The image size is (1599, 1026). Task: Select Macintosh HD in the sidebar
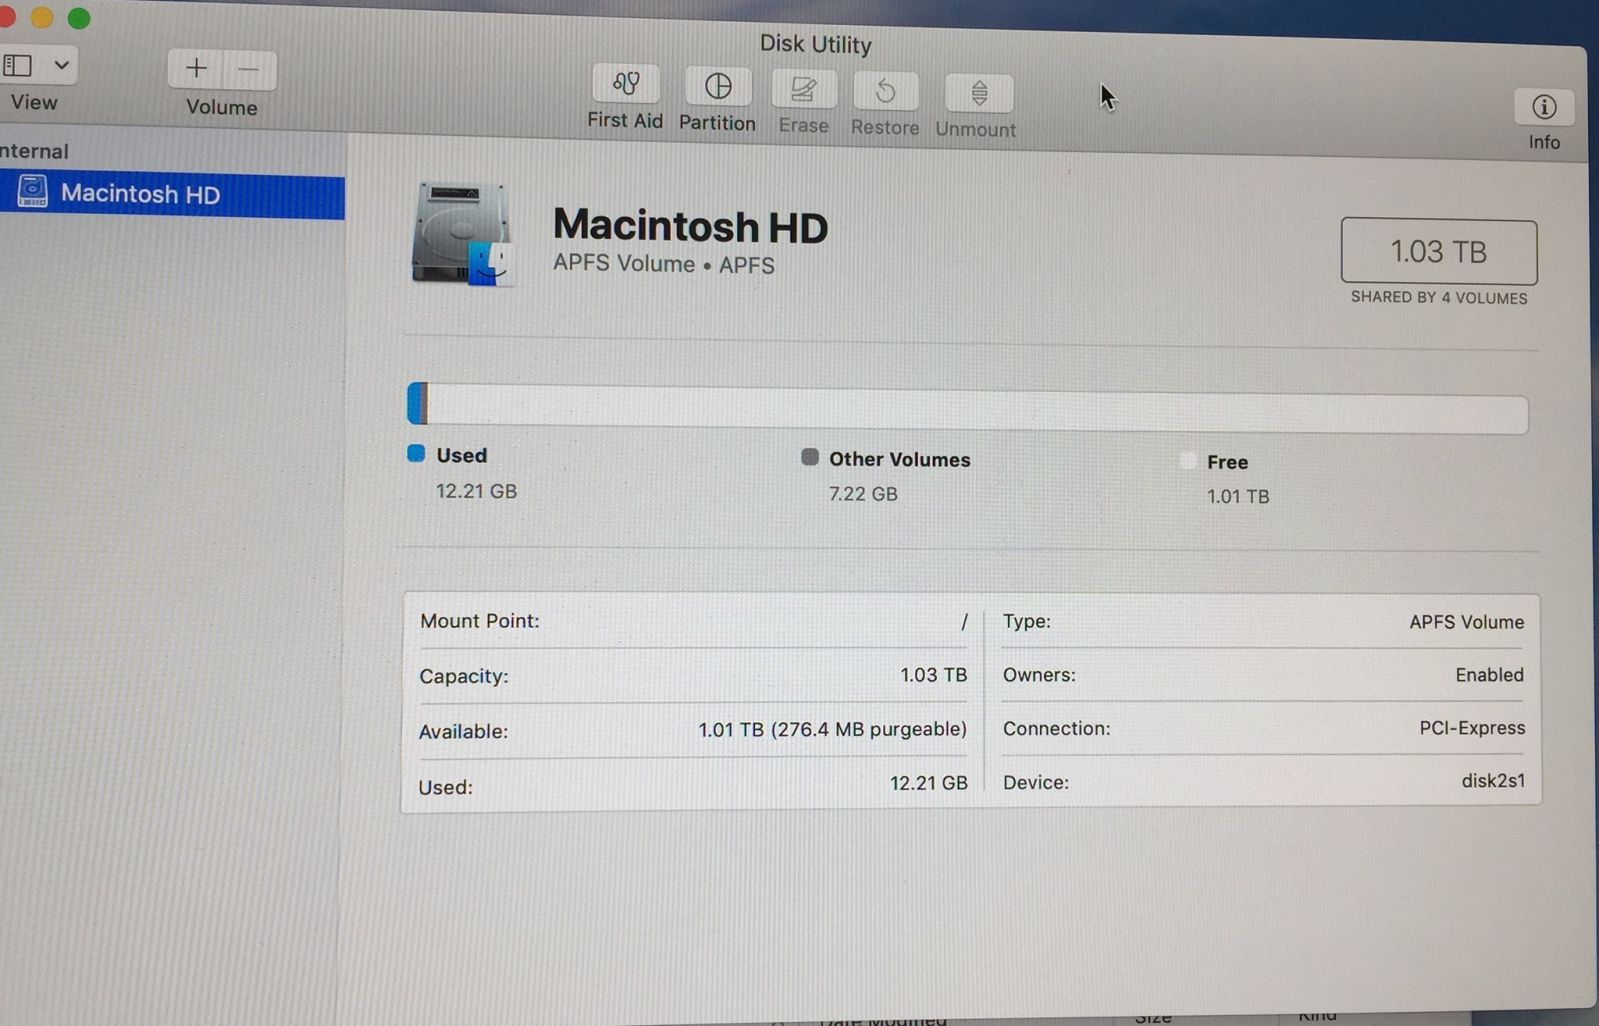172,195
